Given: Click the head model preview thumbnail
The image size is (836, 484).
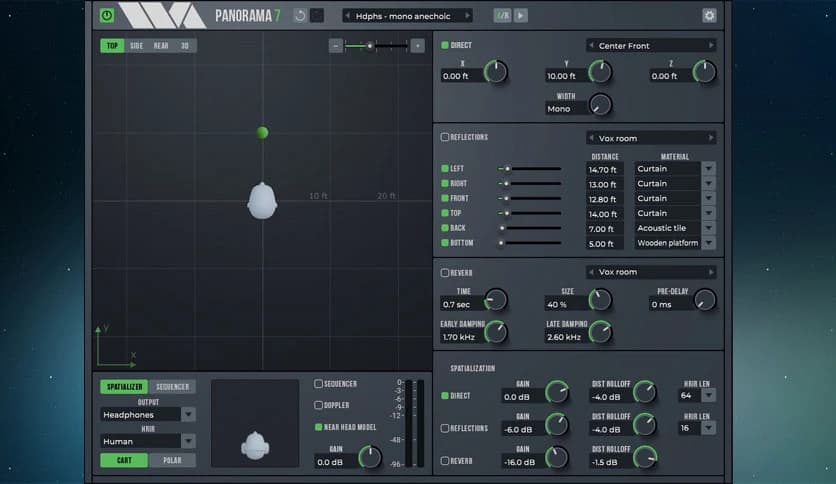Looking at the screenshot, I should 255,423.
